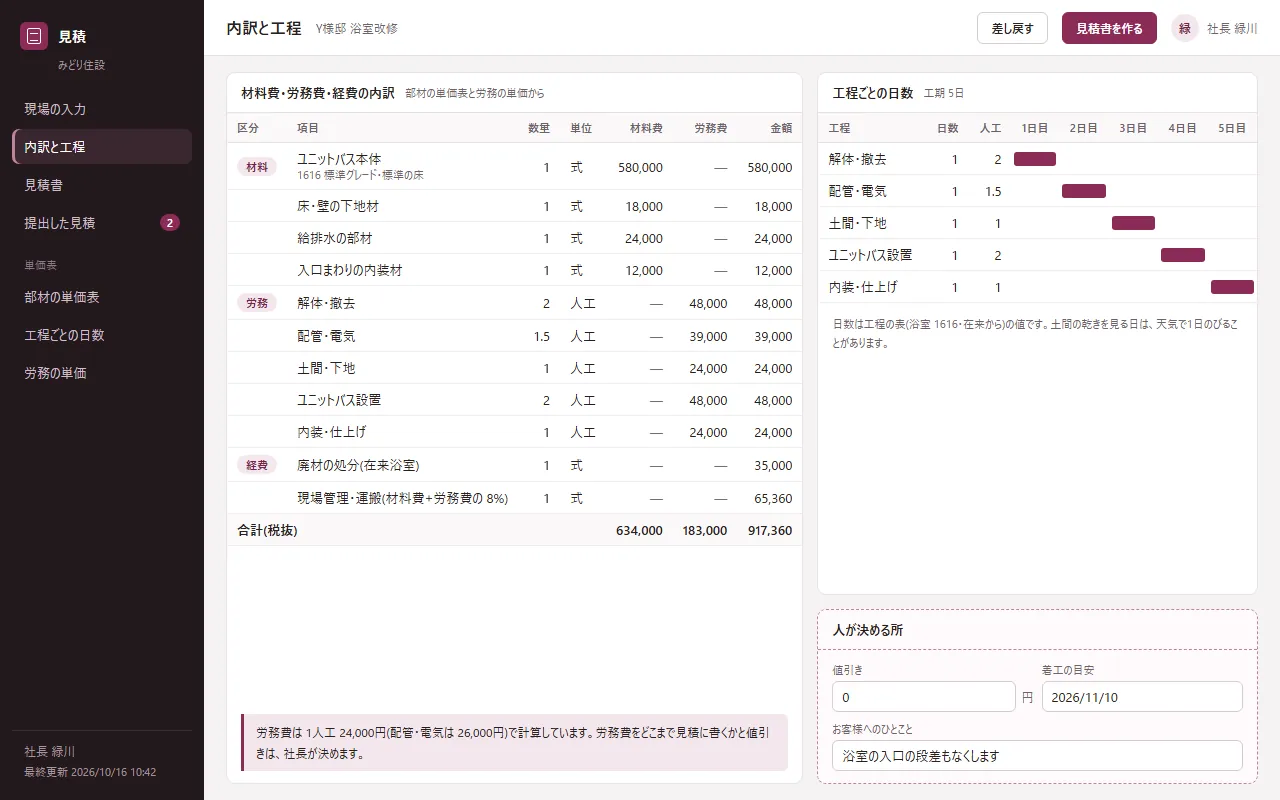This screenshot has width=1280, height=800.
Task: Open the 緑 user avatar
Action: (1185, 28)
